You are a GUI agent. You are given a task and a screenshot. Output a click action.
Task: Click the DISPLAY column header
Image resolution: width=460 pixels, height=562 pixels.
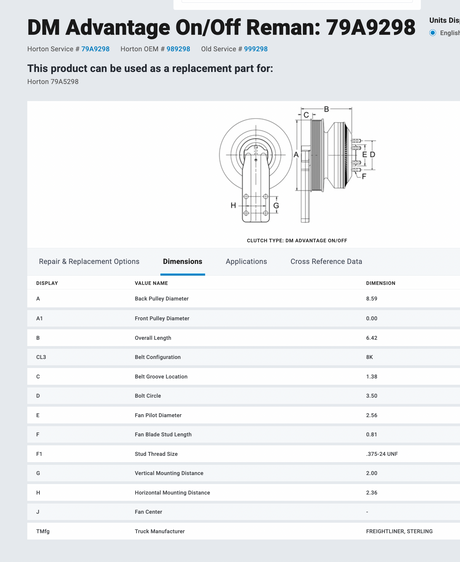(47, 283)
